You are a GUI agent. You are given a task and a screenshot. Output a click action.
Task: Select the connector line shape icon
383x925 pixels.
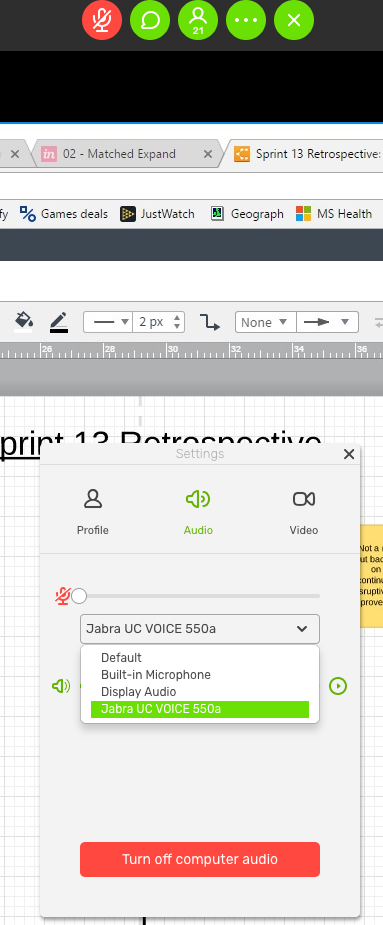coord(209,322)
